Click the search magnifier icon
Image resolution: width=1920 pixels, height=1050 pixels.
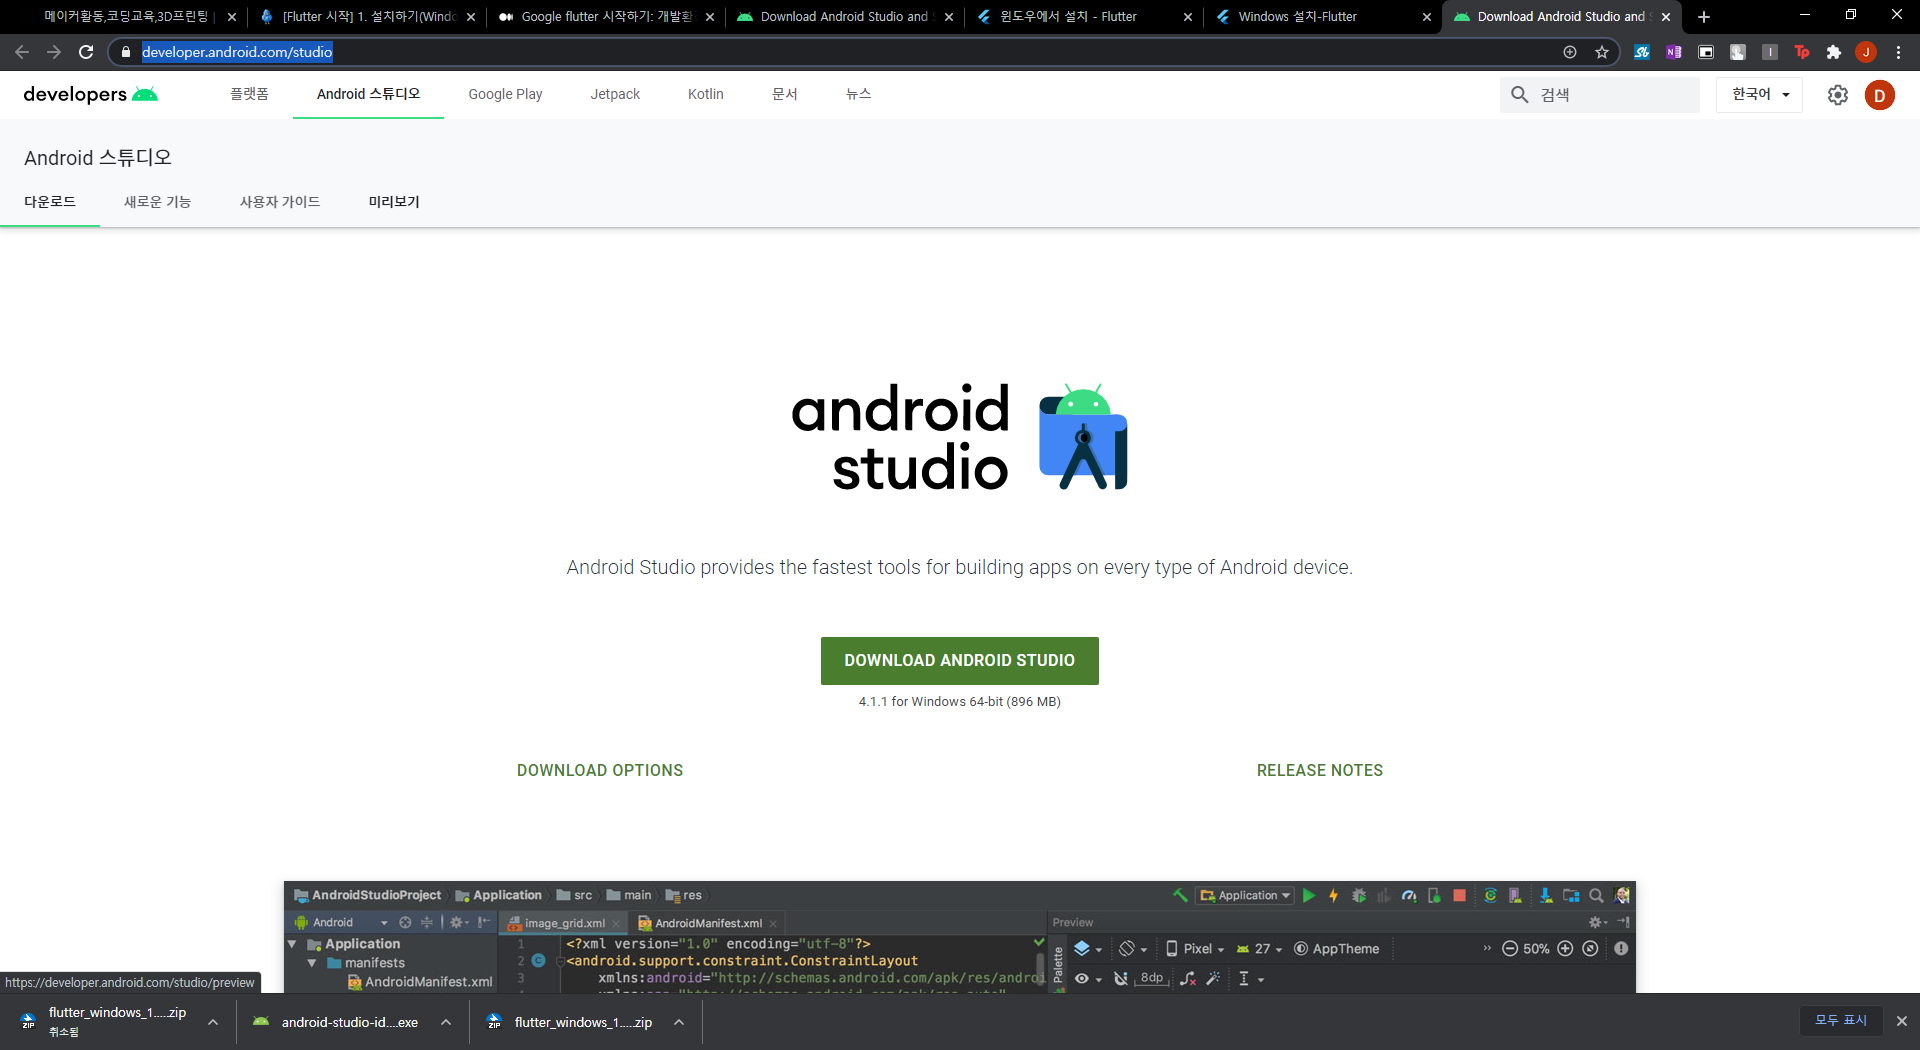tap(1520, 95)
